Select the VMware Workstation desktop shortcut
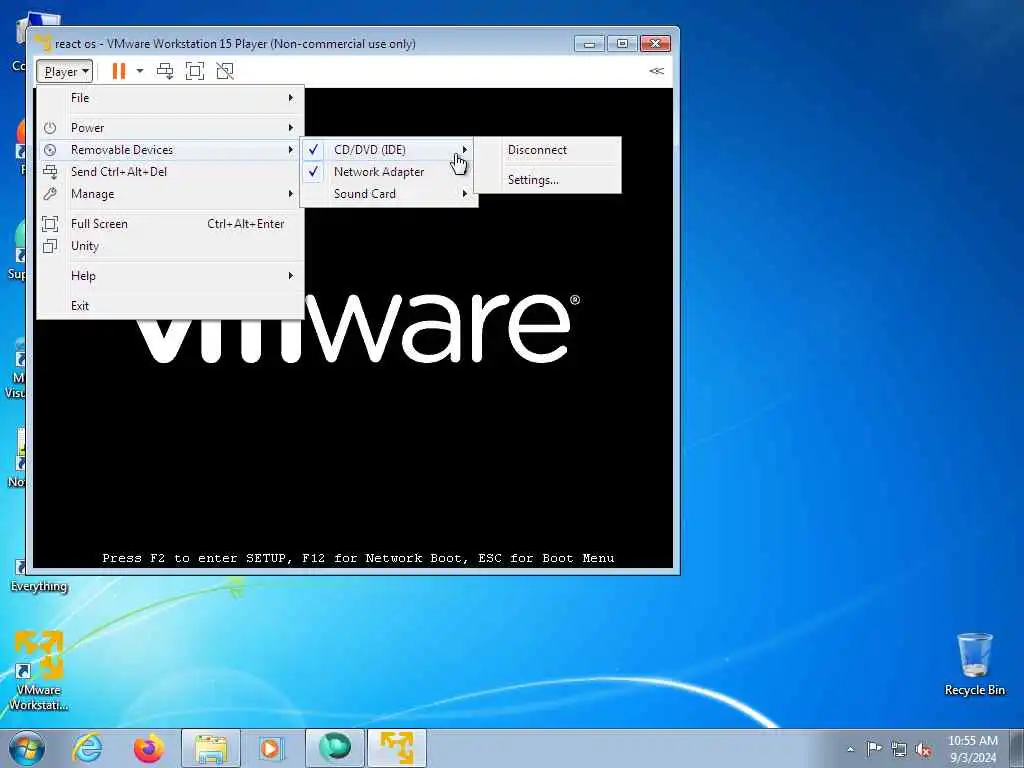The width and height of the screenshot is (1024, 768). coord(39,671)
